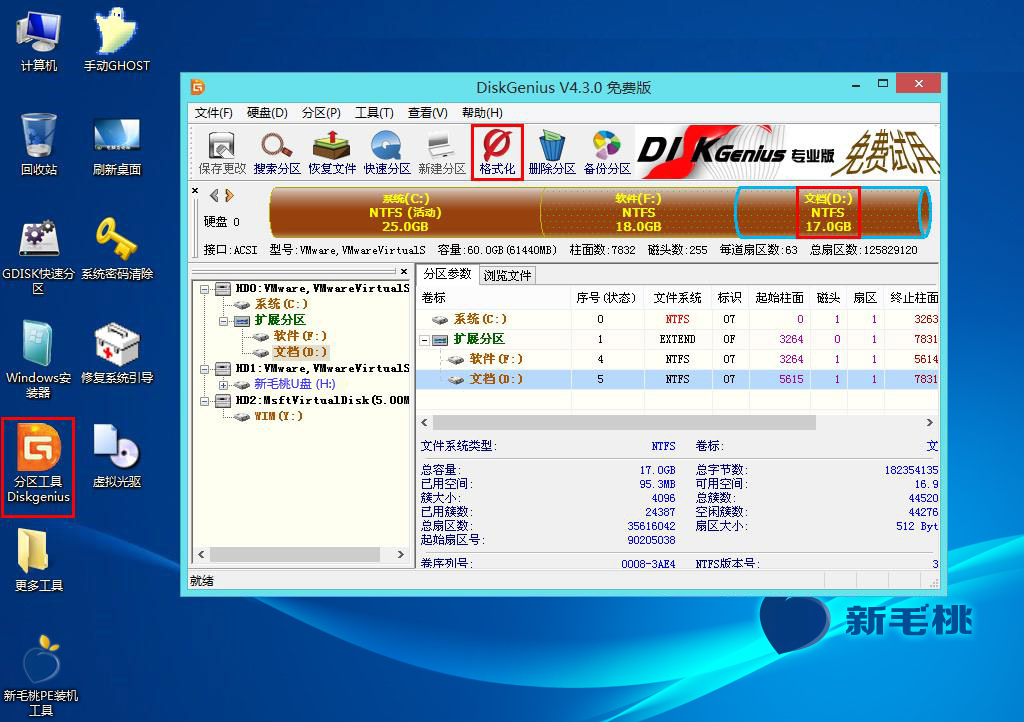
Task: Open the 备份分区 backup partition tool
Action: (x=607, y=153)
